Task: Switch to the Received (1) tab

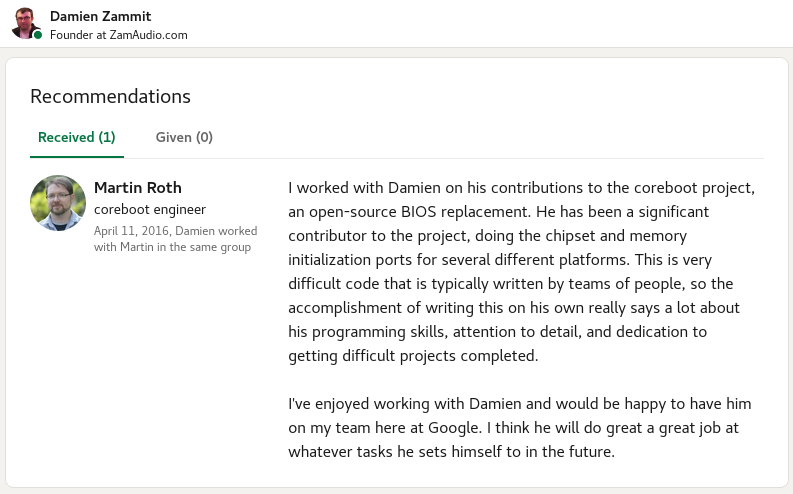Action: coord(77,137)
